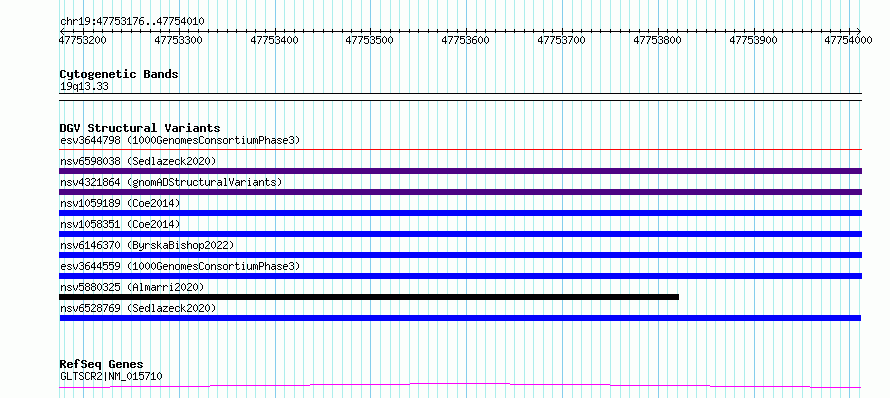Click the blue nsv6146370 variant bar
This screenshot has height=398, width=890.
point(461,255)
